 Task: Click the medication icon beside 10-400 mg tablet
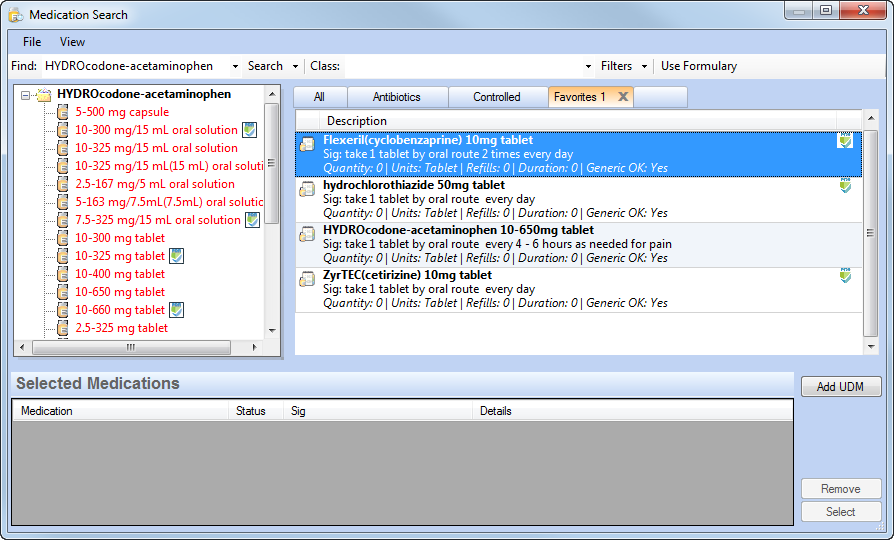tap(63, 274)
